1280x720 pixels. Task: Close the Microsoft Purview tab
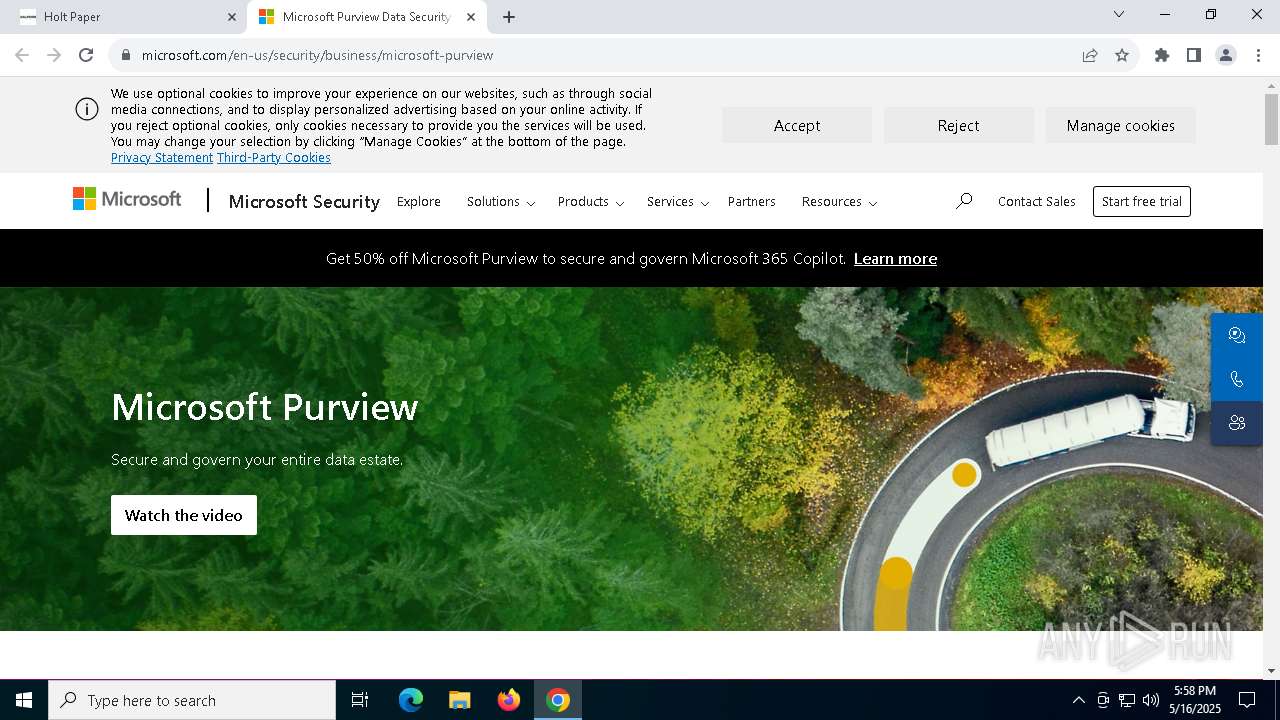[471, 17]
